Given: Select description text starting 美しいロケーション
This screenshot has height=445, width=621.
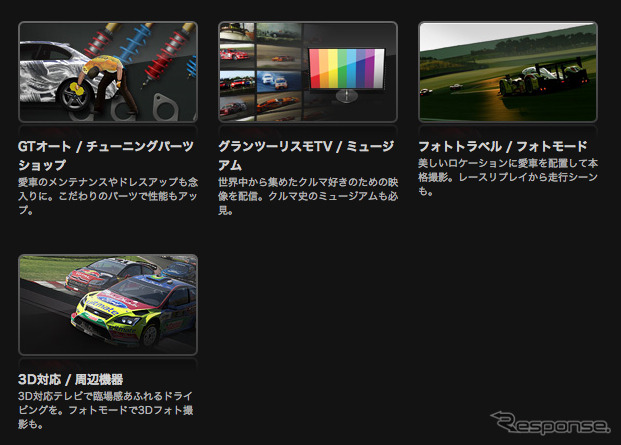Looking at the screenshot, I should click(x=508, y=177).
